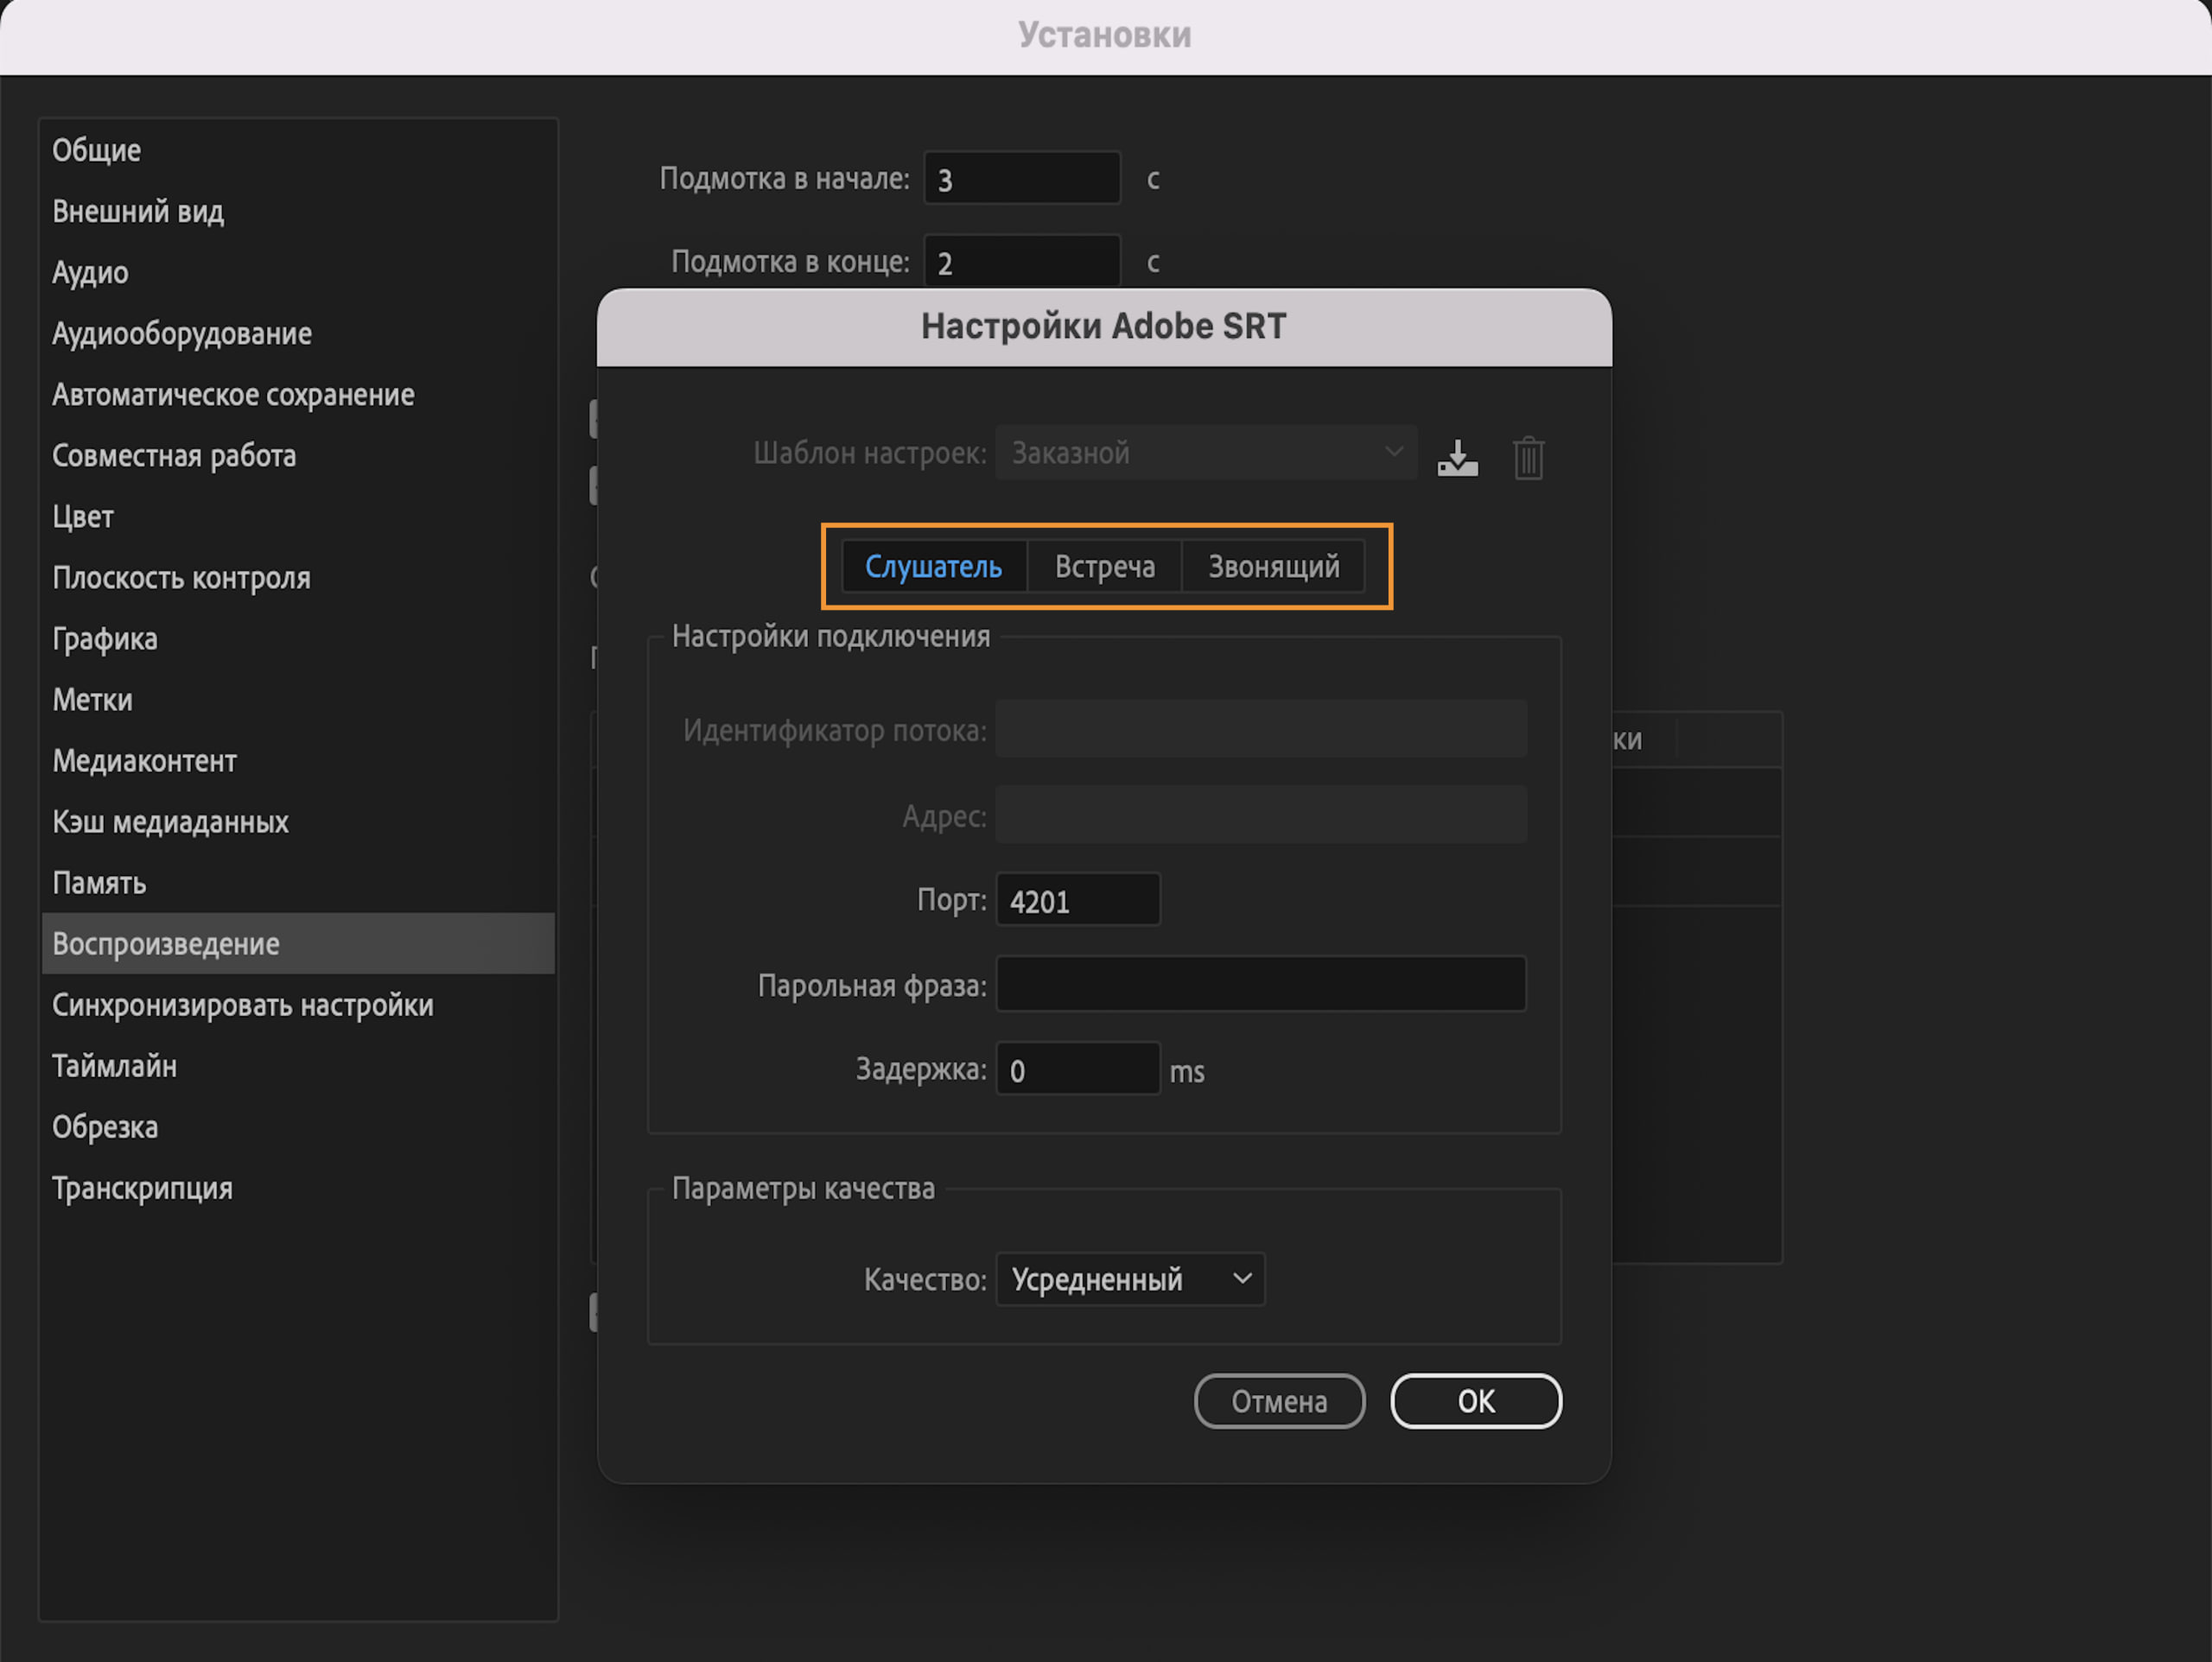The width and height of the screenshot is (2212, 1662).
Task: Click the Парольная фраза input field
Action: pos(1261,984)
